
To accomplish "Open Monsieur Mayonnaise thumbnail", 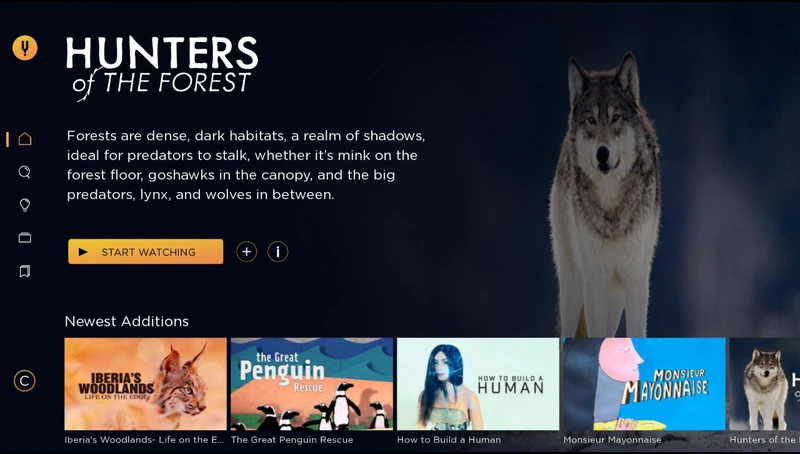I will (644, 384).
